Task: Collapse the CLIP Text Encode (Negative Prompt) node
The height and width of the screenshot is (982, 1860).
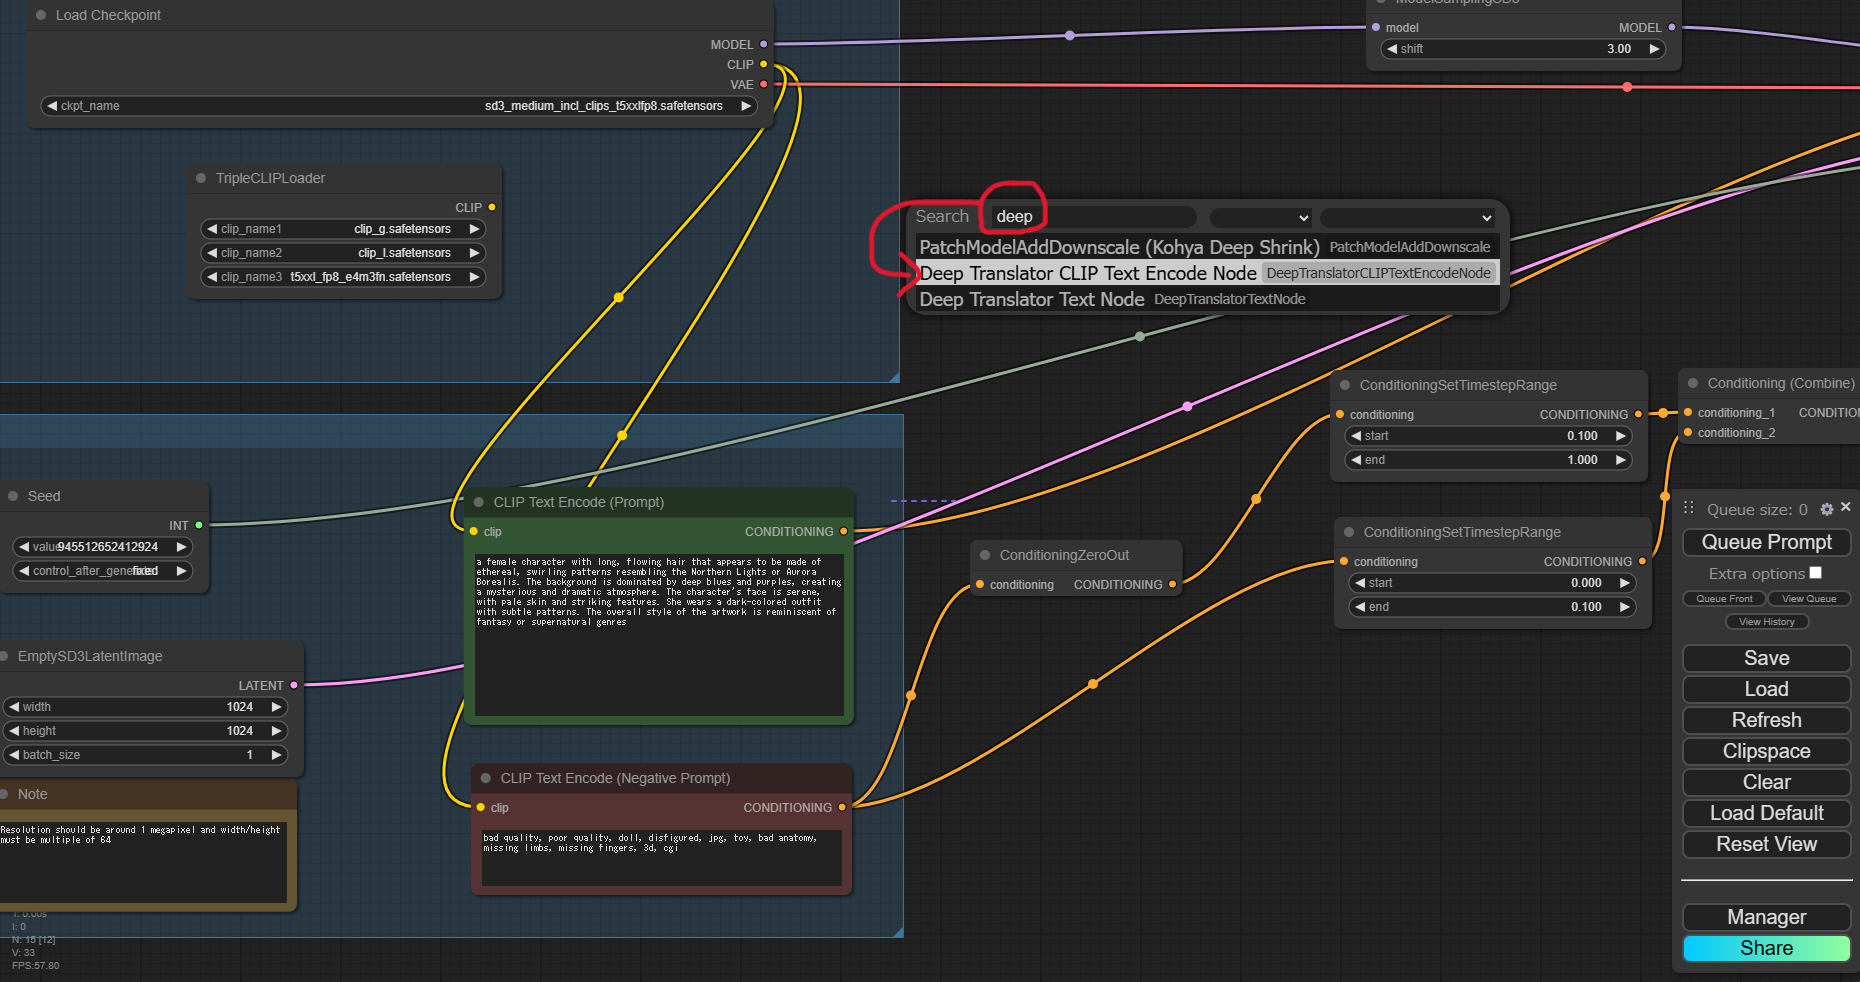Action: (x=486, y=778)
